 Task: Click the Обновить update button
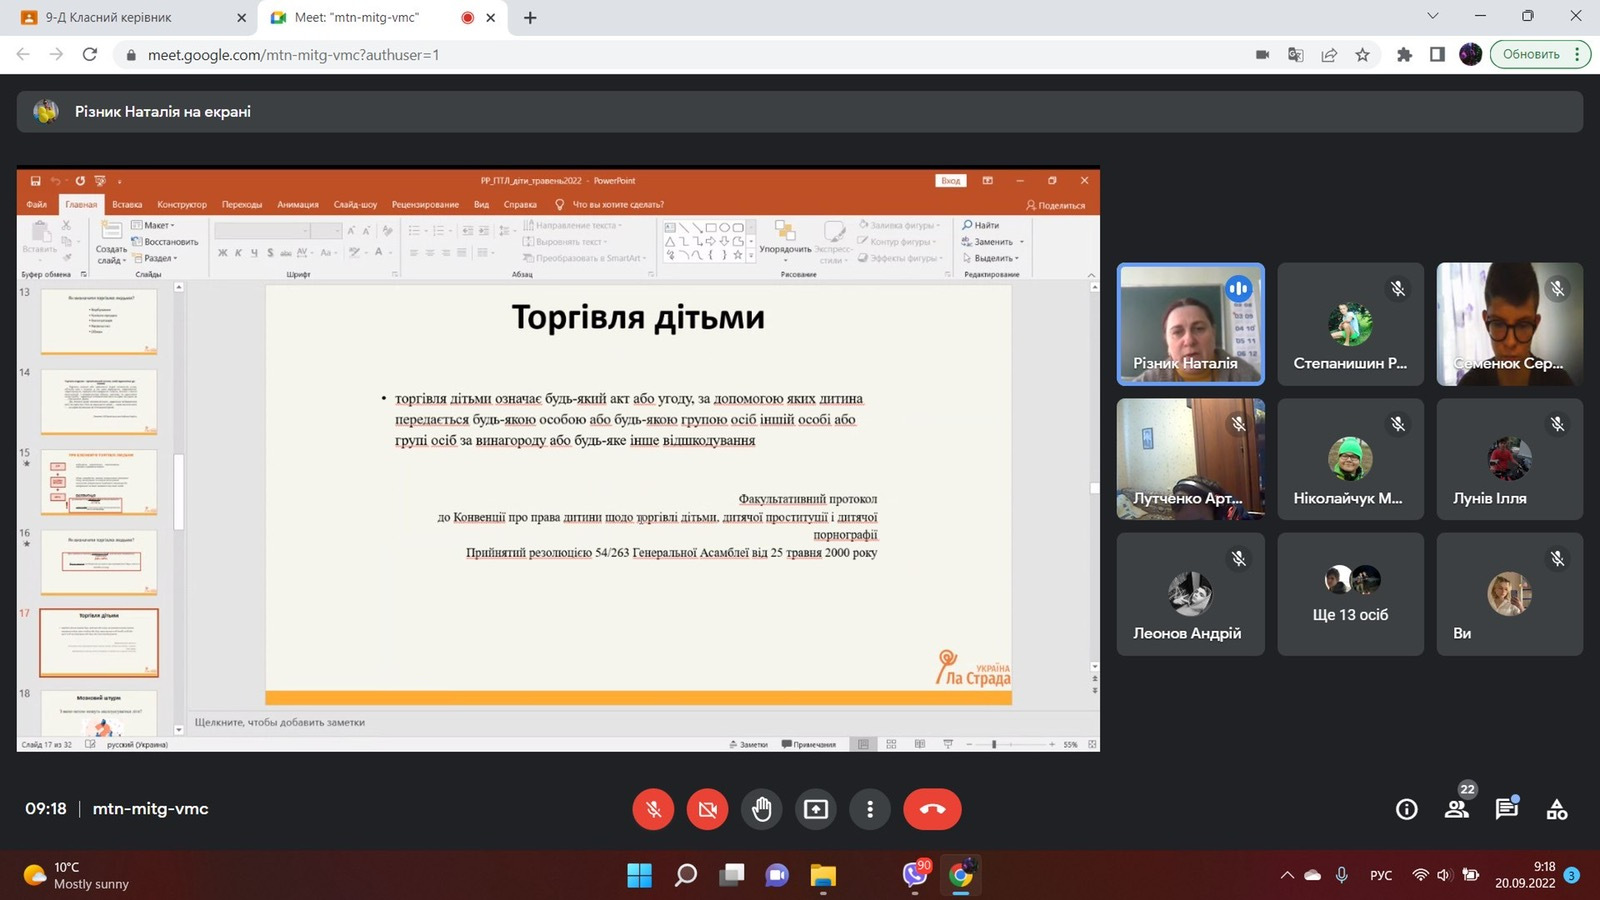[1530, 54]
